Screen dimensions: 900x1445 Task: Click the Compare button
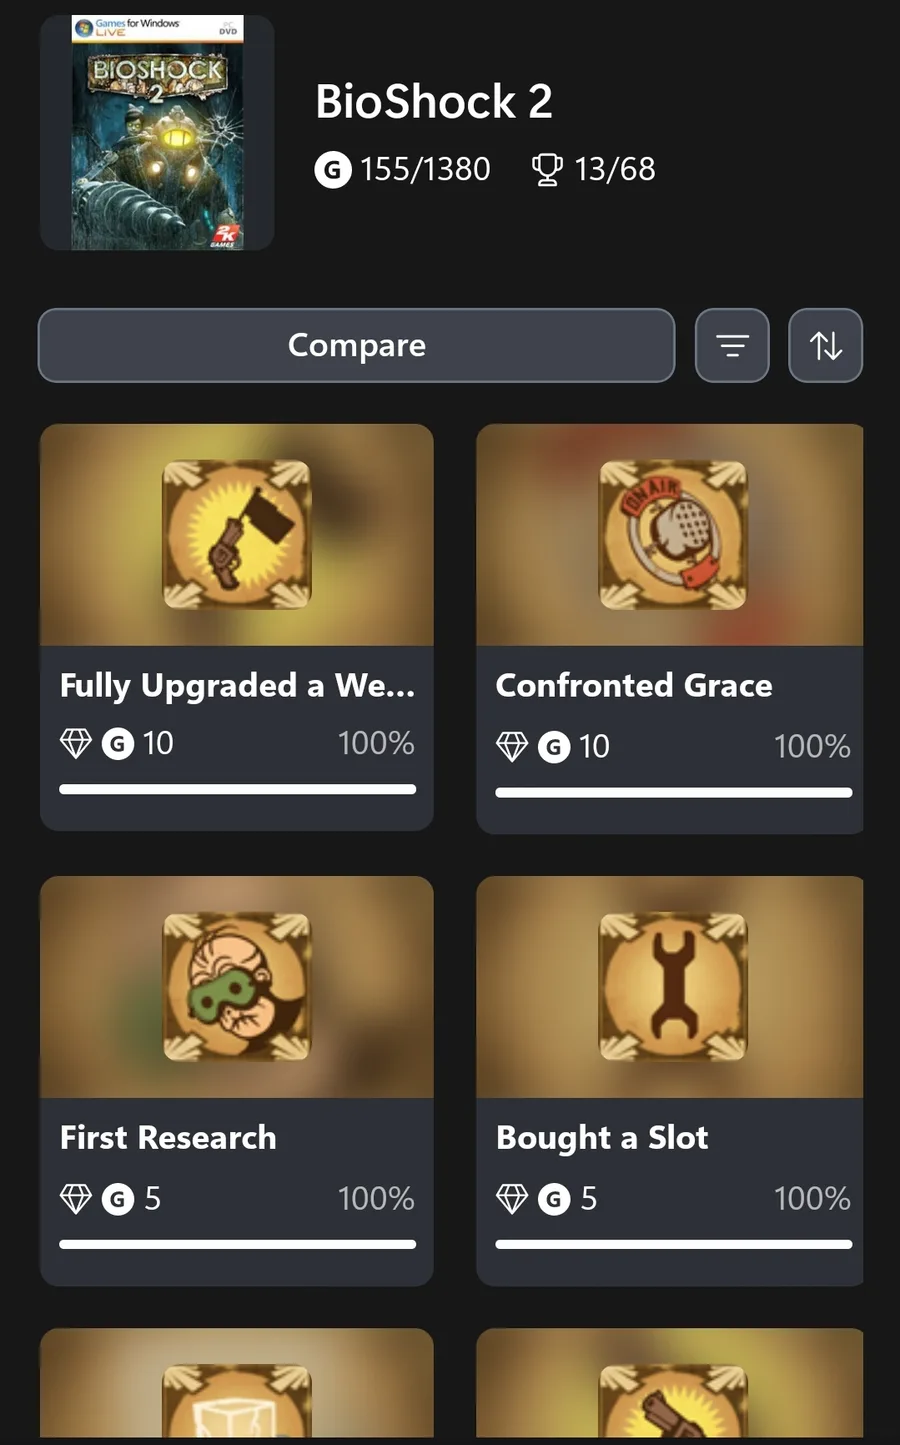pyautogui.click(x=356, y=346)
